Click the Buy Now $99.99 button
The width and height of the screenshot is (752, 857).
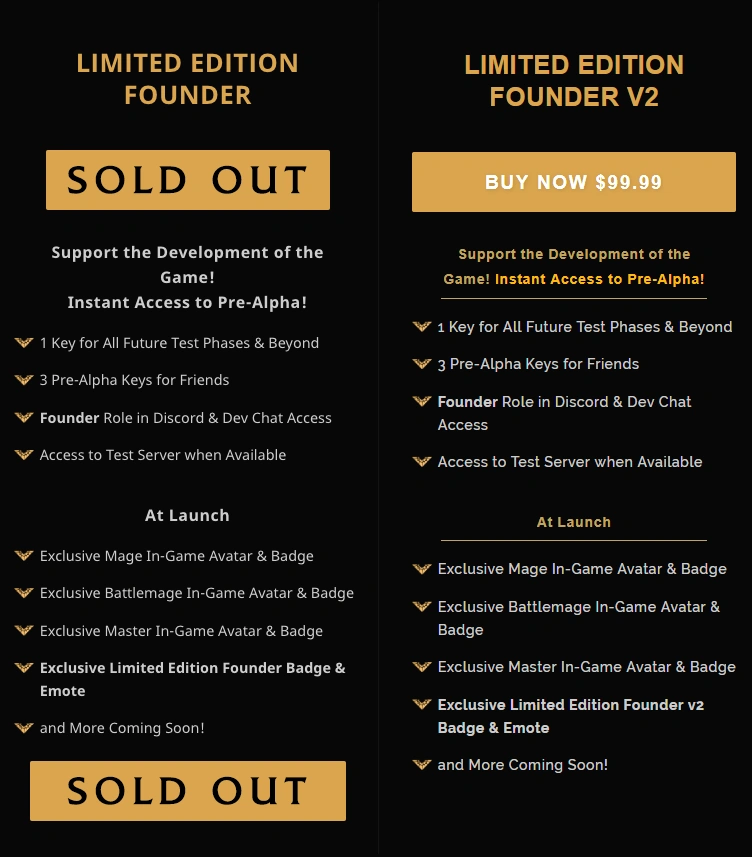pos(573,182)
